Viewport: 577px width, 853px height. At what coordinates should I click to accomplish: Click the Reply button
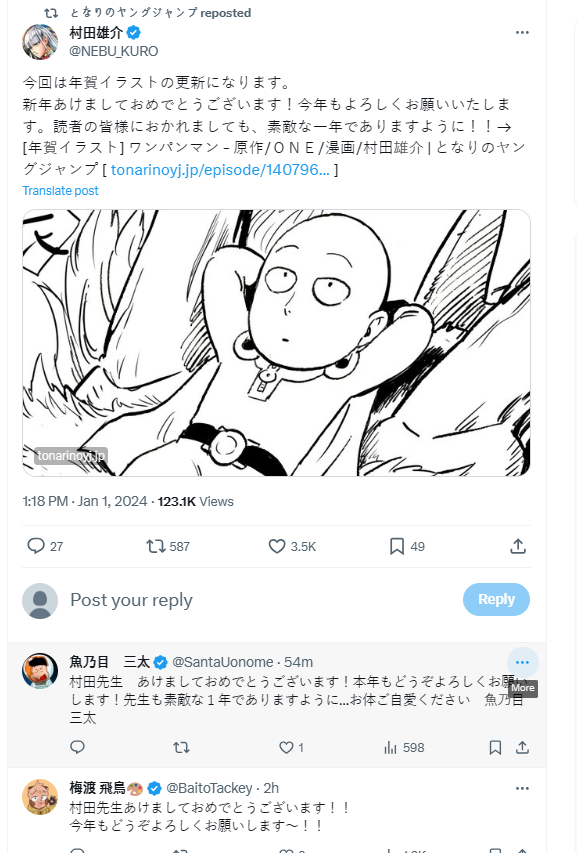pyautogui.click(x=496, y=599)
